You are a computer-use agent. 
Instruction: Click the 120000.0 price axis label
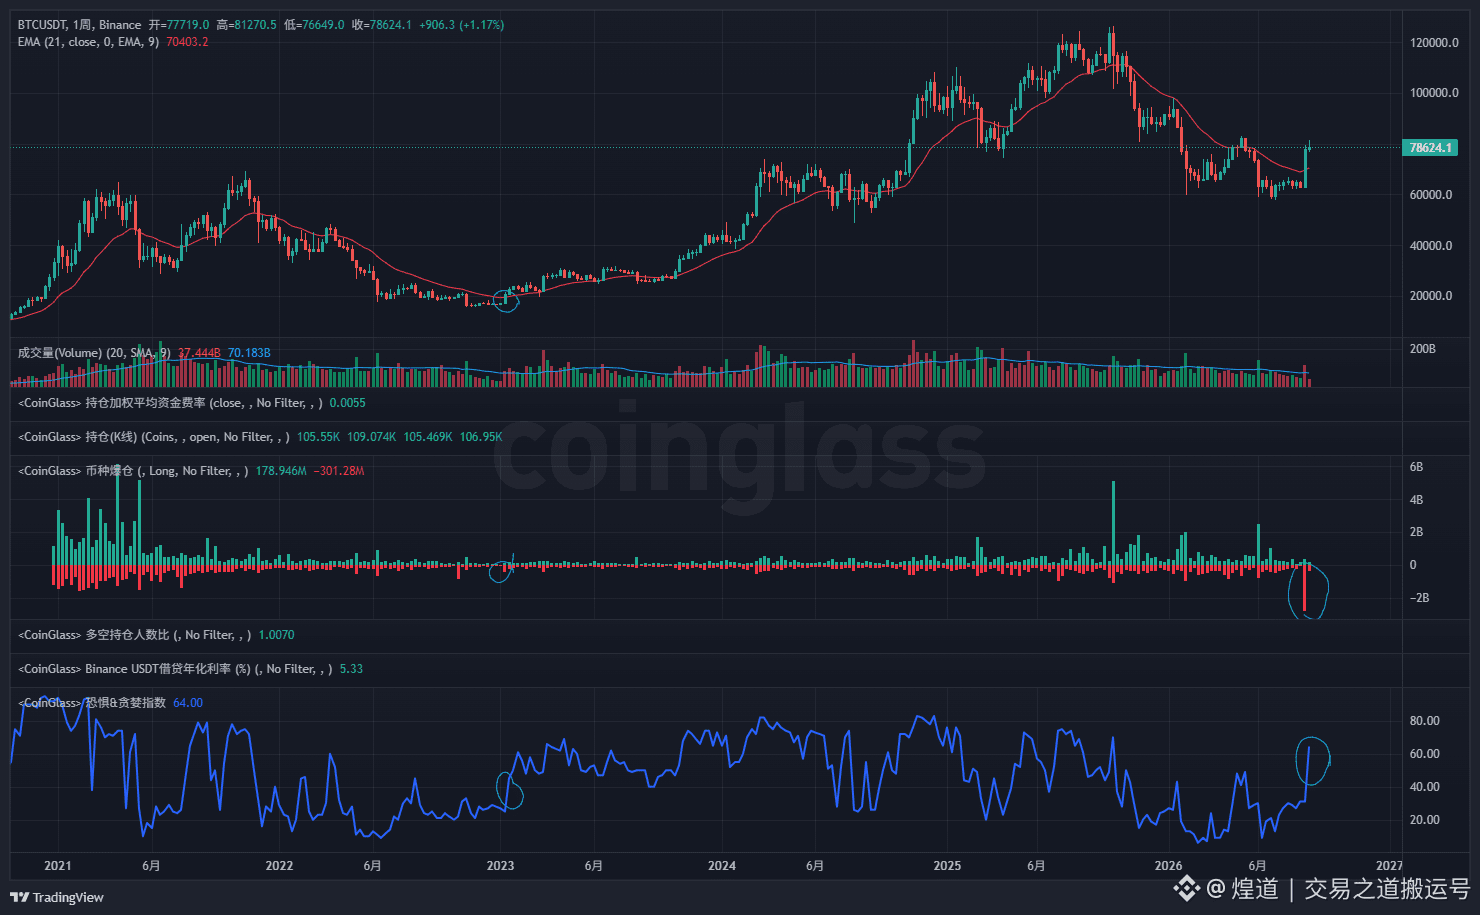point(1434,43)
